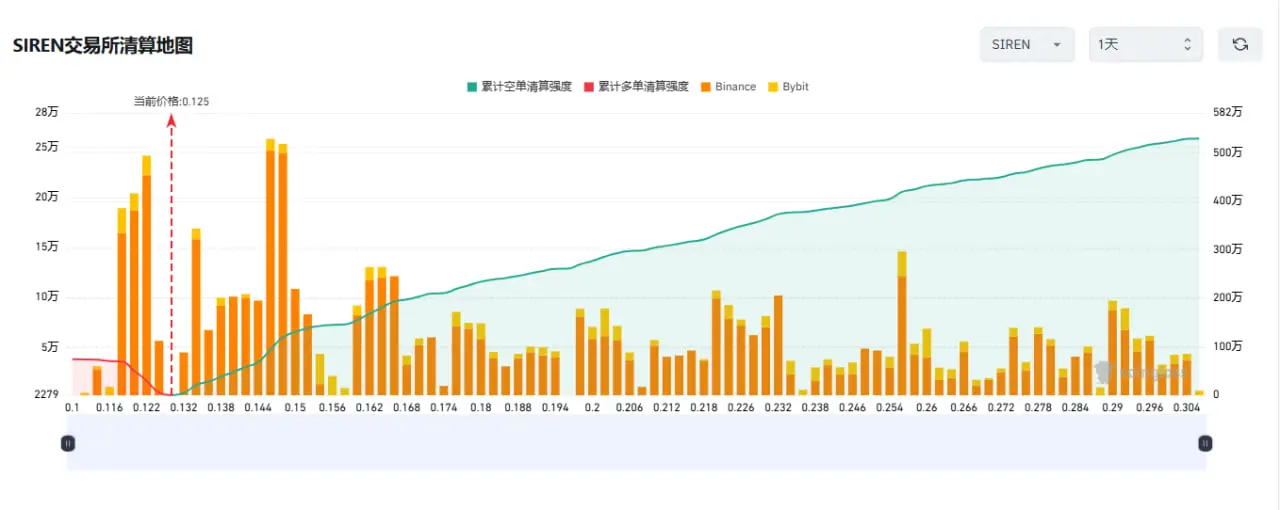The height and width of the screenshot is (510, 1280).
Task: Click x-axis label 0.2
Action: (593, 408)
